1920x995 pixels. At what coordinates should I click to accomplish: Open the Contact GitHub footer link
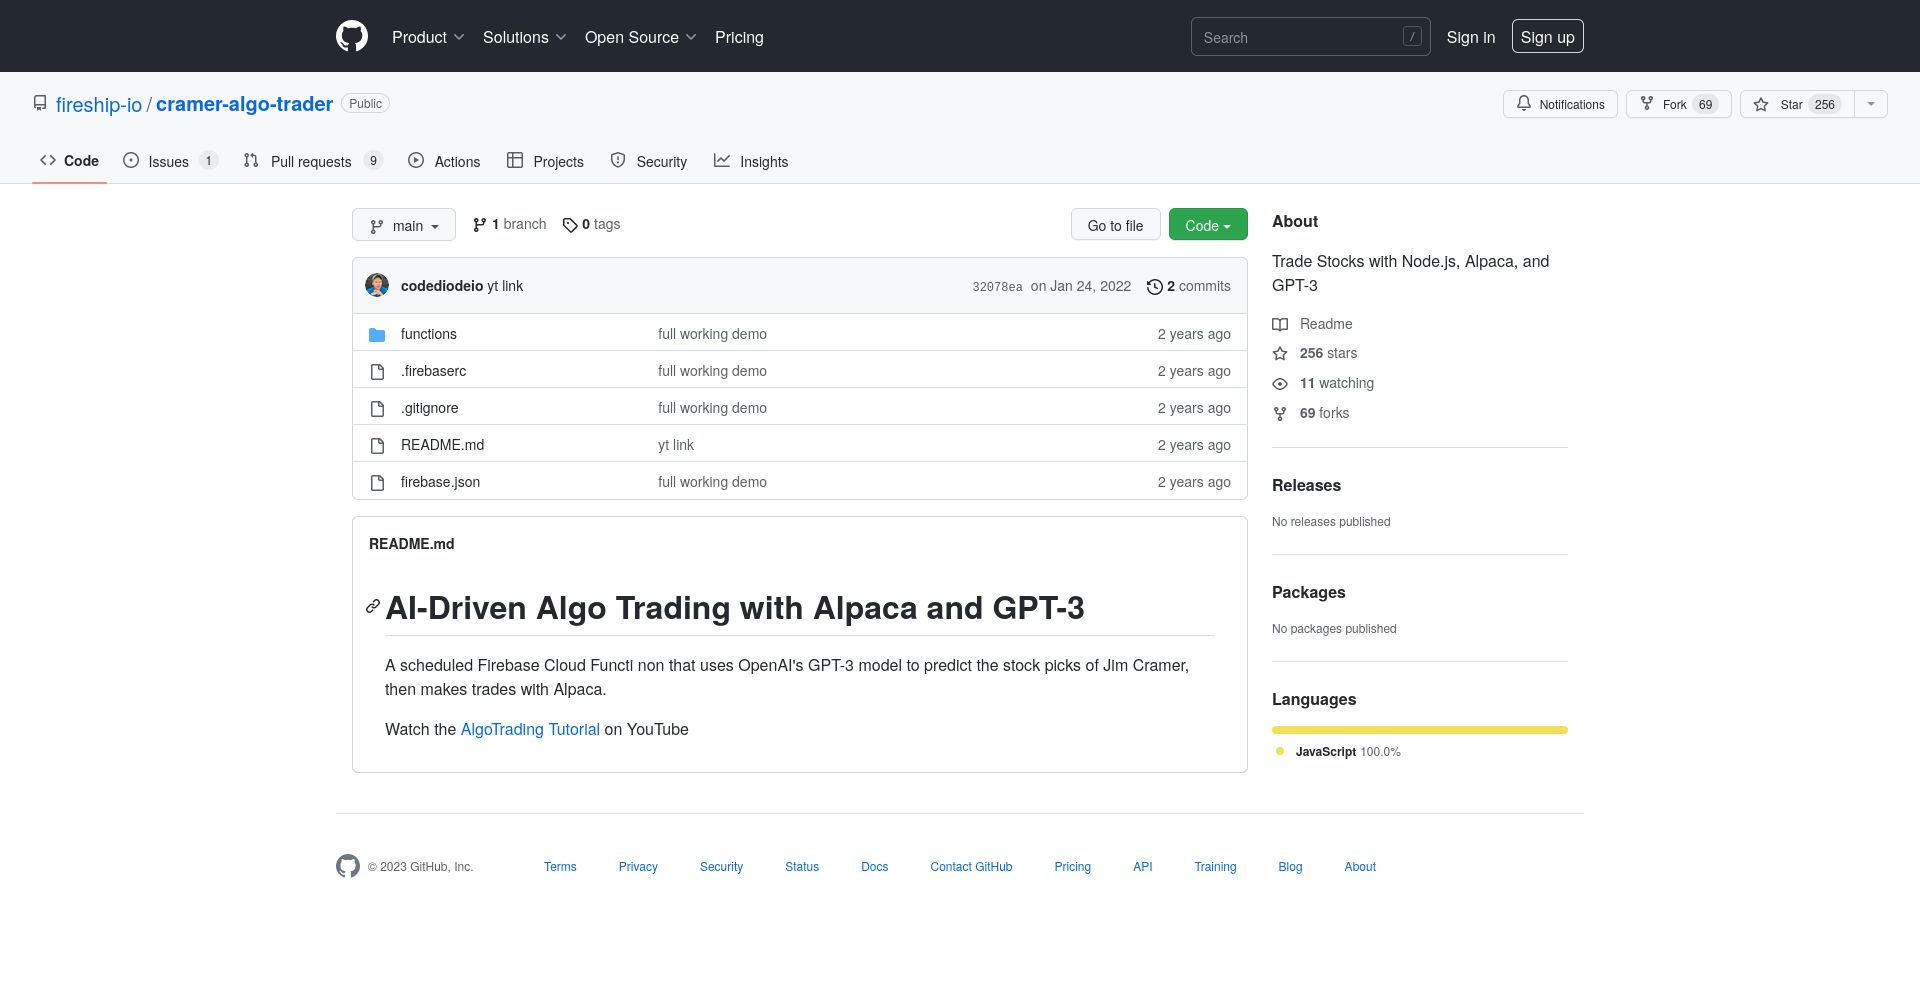point(971,867)
